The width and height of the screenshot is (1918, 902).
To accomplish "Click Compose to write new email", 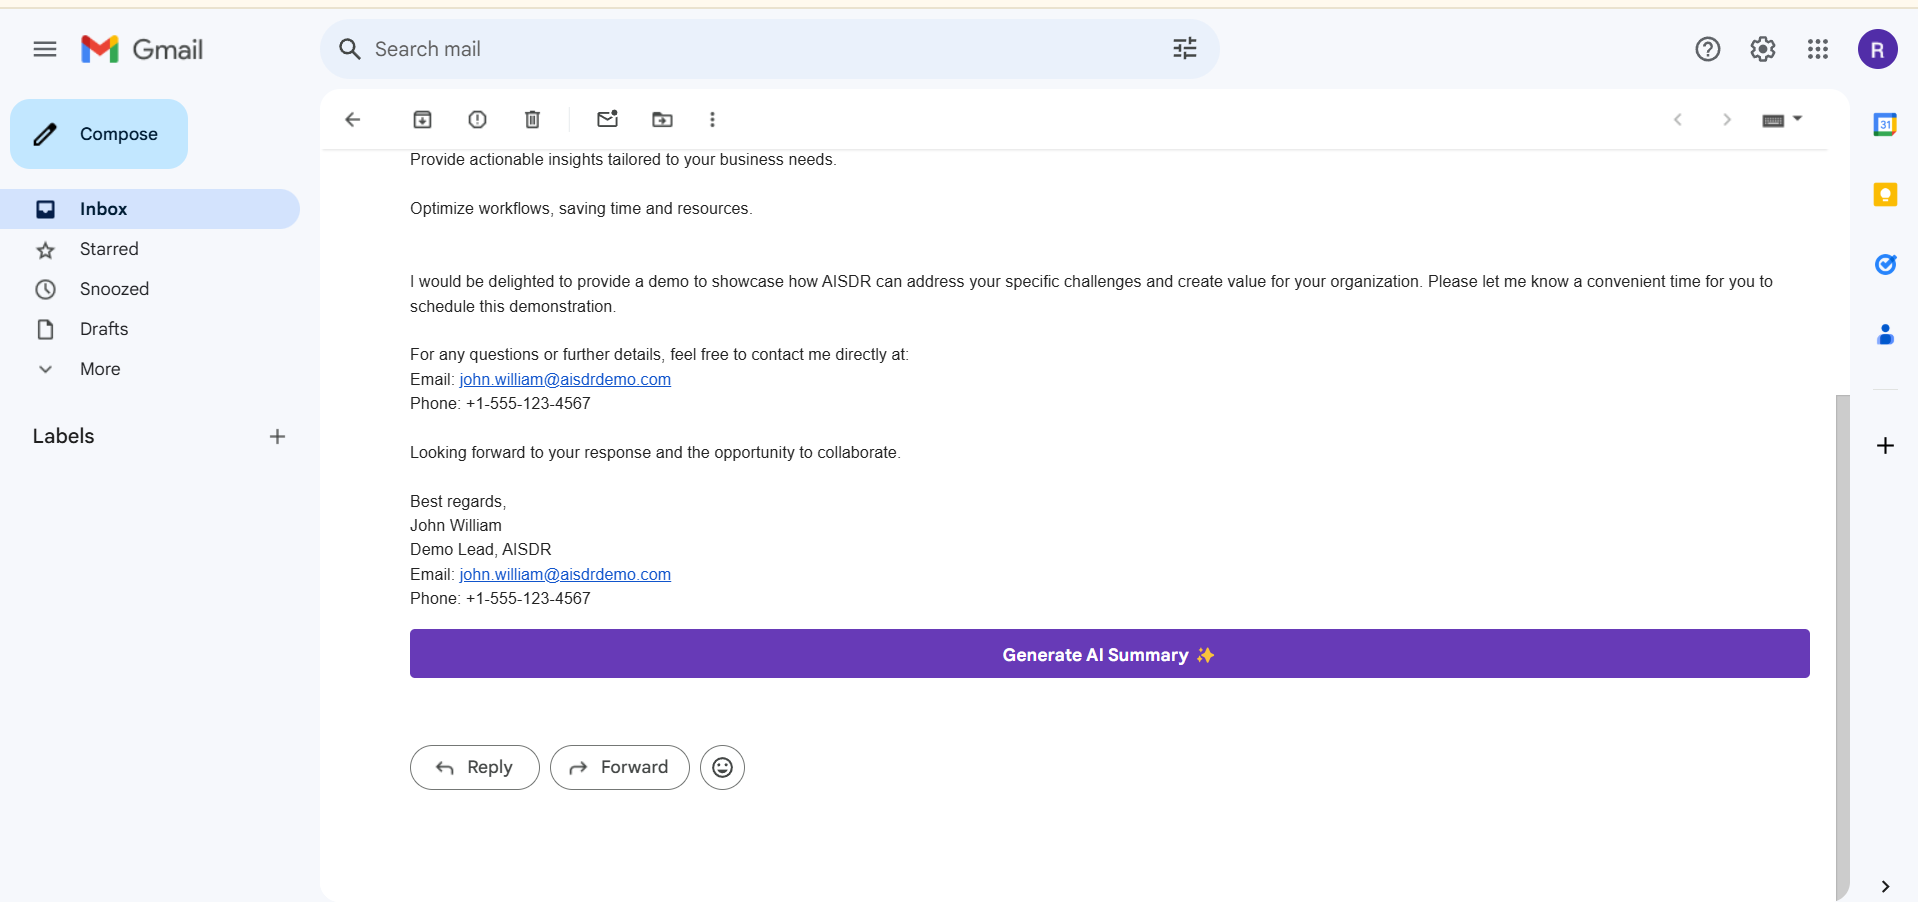I will 99,134.
